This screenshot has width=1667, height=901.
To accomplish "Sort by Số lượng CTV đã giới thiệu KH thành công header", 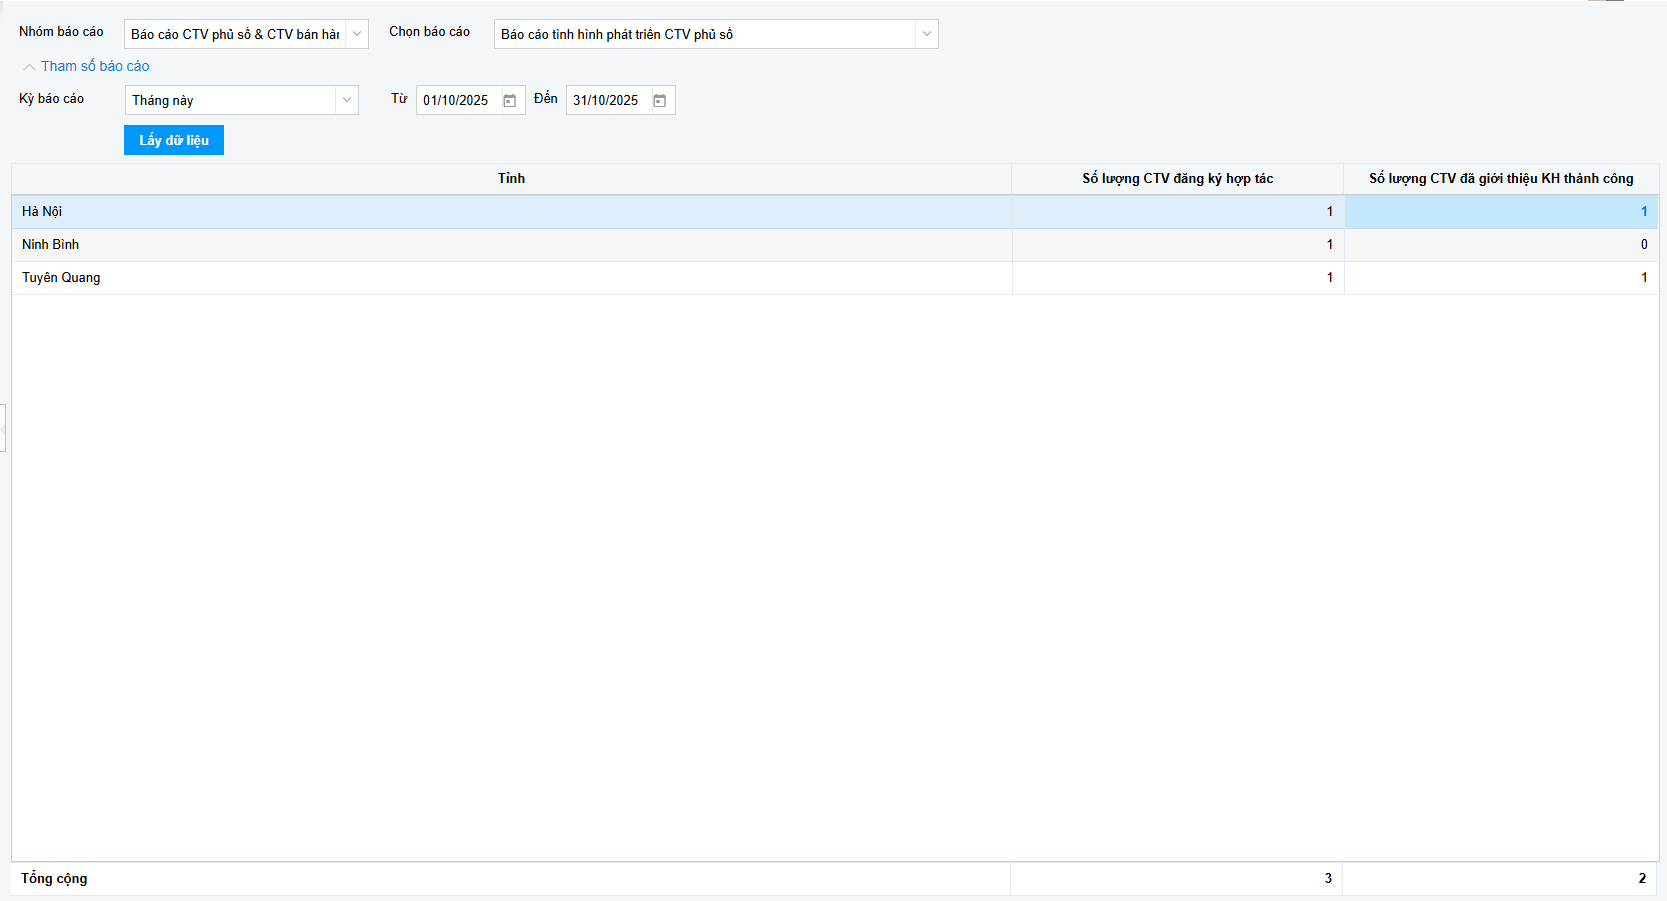I will tap(1501, 179).
